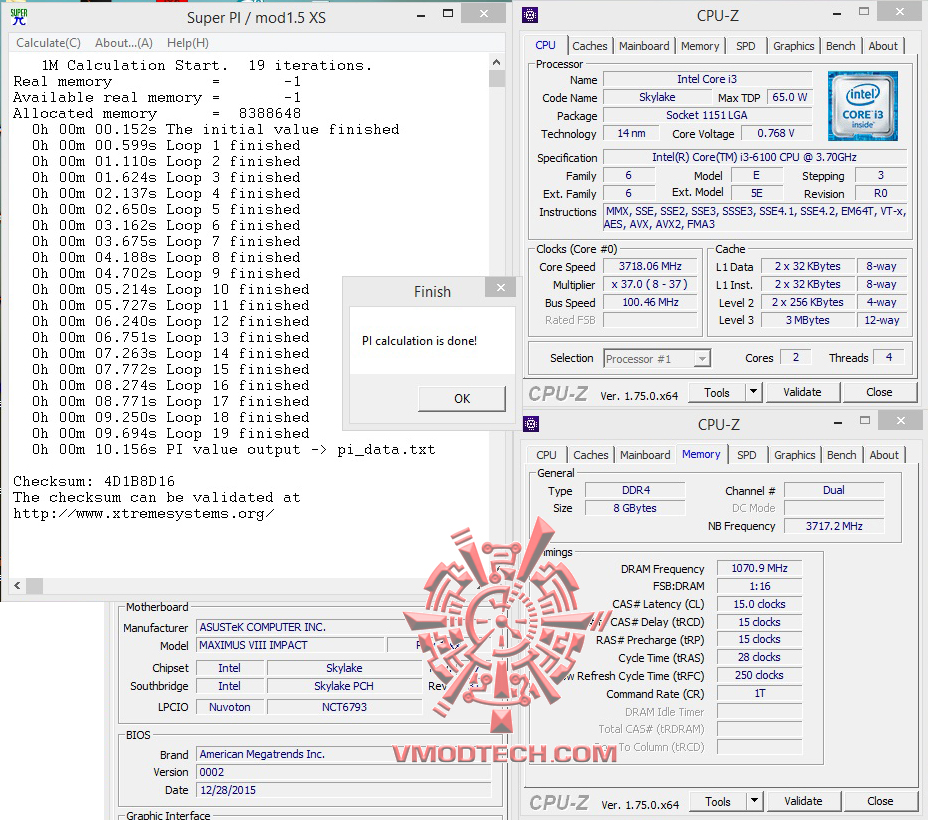Viewport: 928px width, 820px height.
Task: Click the Checksum line 4D1B8D16 in Super PI
Action: click(94, 481)
